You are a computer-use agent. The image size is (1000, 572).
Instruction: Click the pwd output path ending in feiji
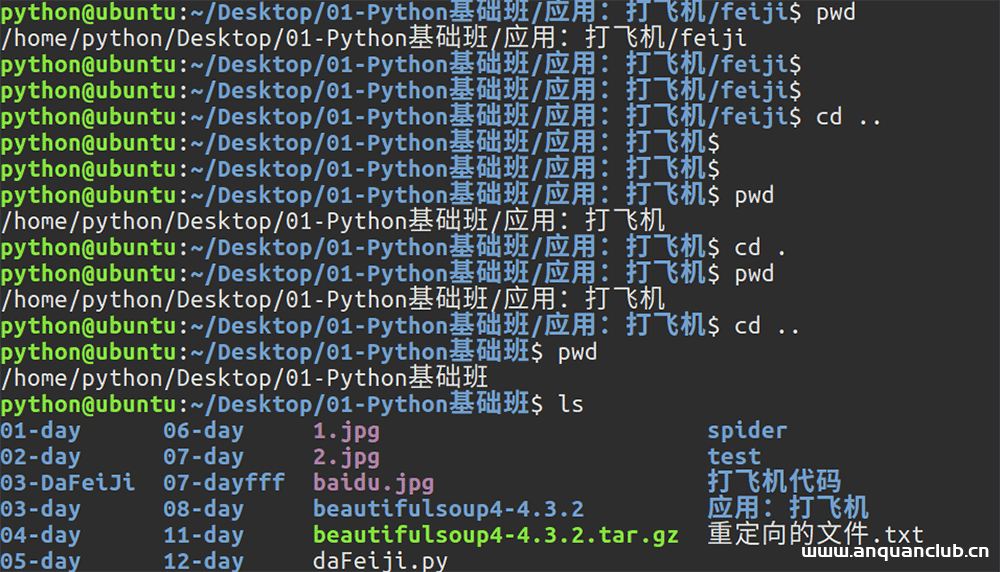tap(373, 39)
